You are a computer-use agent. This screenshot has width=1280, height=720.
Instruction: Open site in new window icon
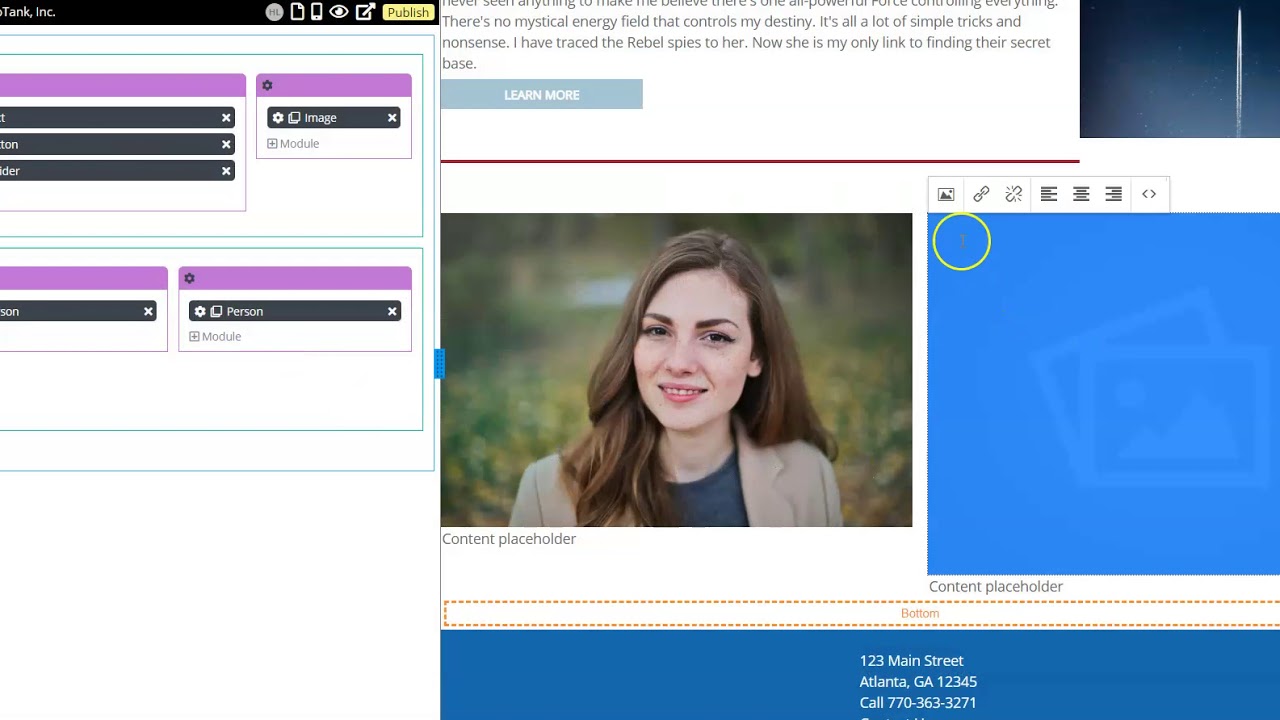pyautogui.click(x=365, y=12)
